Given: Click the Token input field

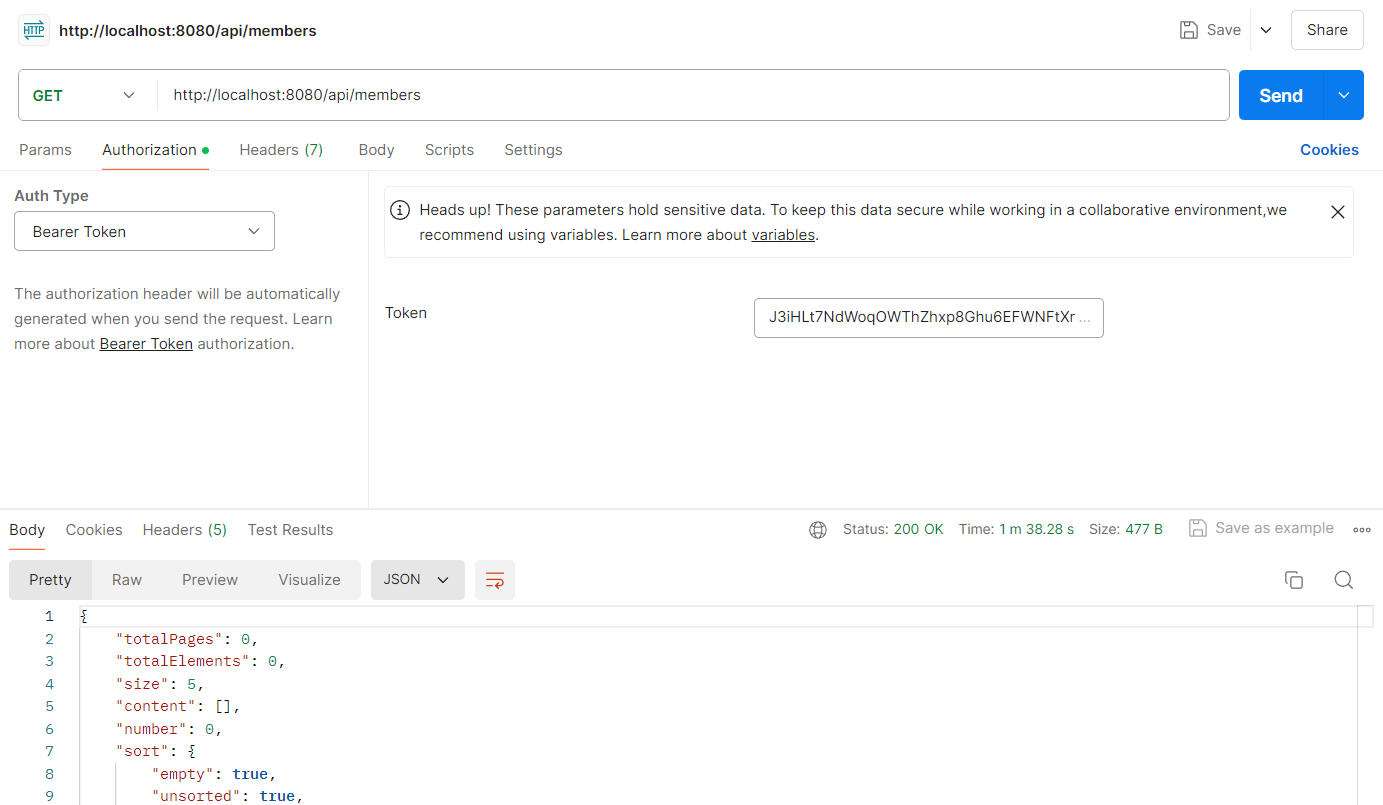Looking at the screenshot, I should coord(929,317).
